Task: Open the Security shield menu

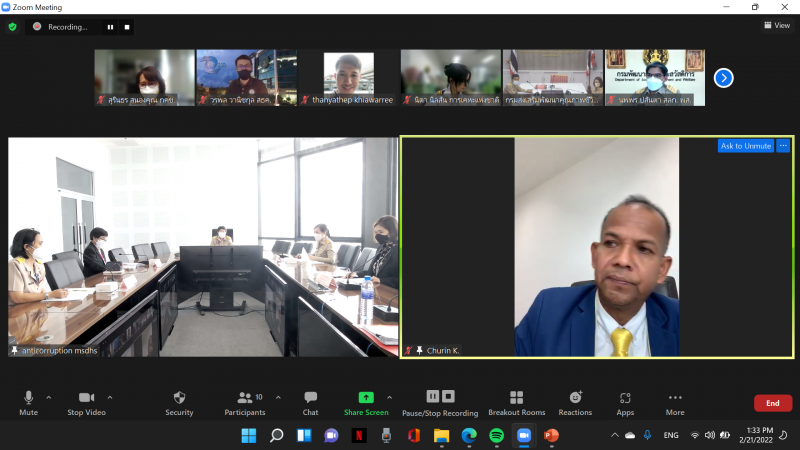Action: point(179,403)
